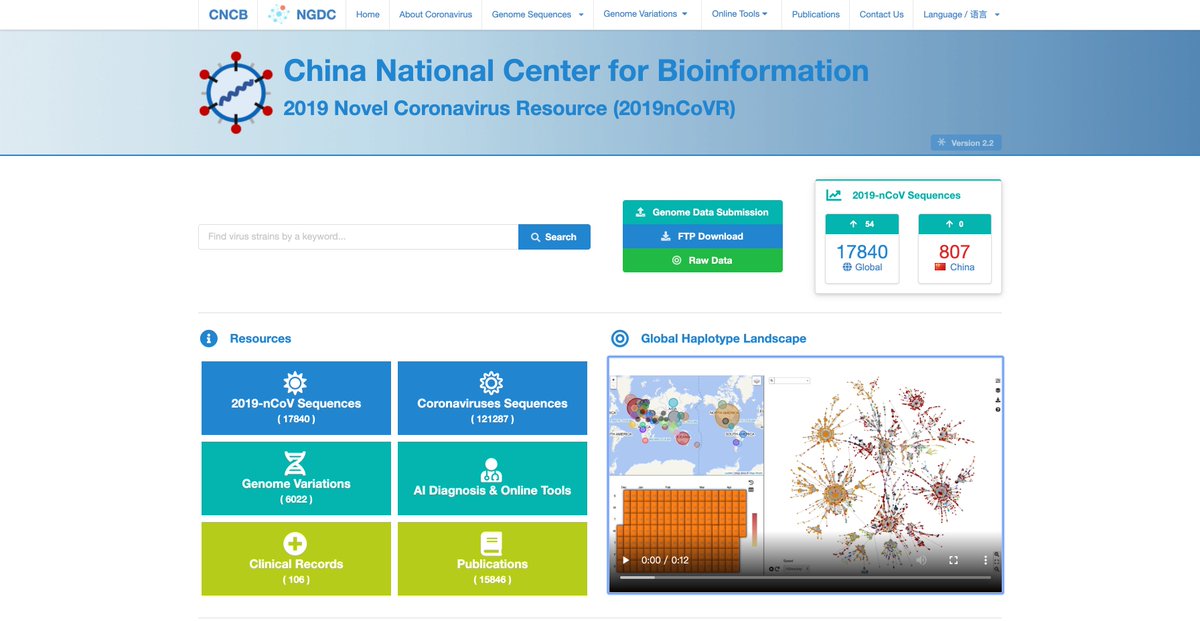This screenshot has width=1200, height=621.
Task: Open Publications in the navbar
Action: pyautogui.click(x=816, y=14)
